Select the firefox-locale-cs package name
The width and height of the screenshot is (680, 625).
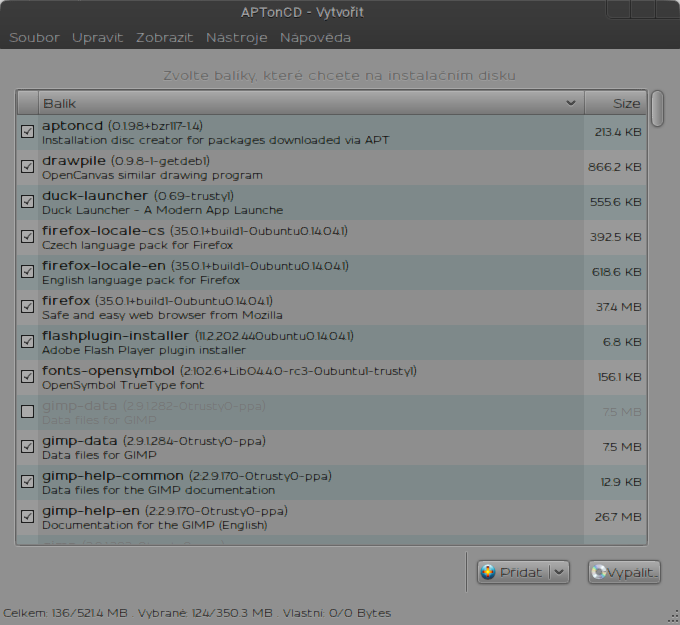pyautogui.click(x=103, y=231)
